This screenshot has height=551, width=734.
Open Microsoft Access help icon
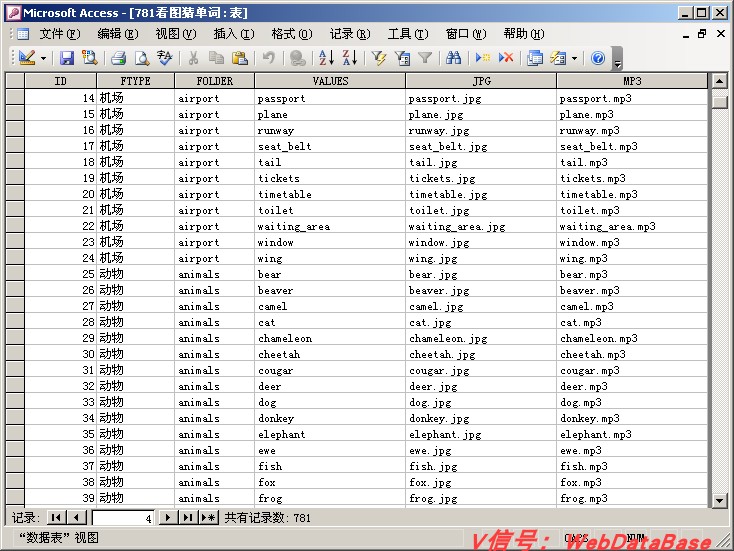pyautogui.click(x=598, y=58)
